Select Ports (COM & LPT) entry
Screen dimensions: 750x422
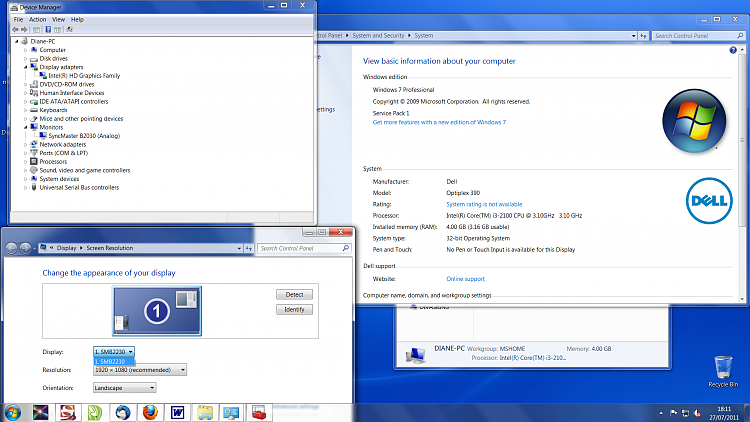pyautogui.click(x=64, y=153)
